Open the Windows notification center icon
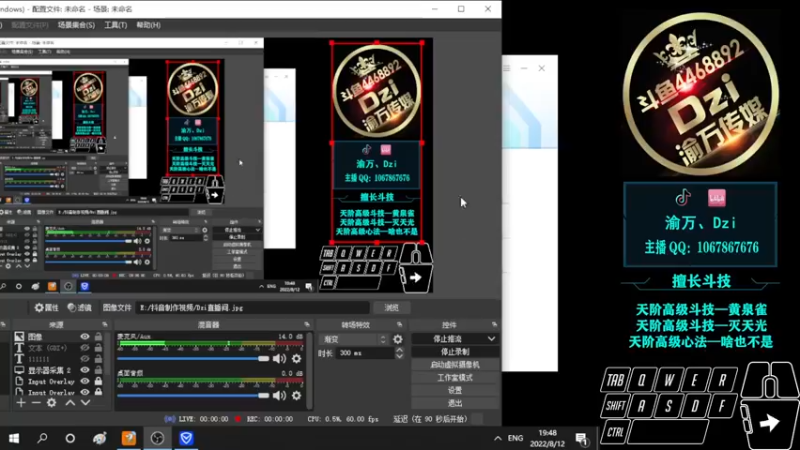The width and height of the screenshot is (800, 450). coord(582,438)
